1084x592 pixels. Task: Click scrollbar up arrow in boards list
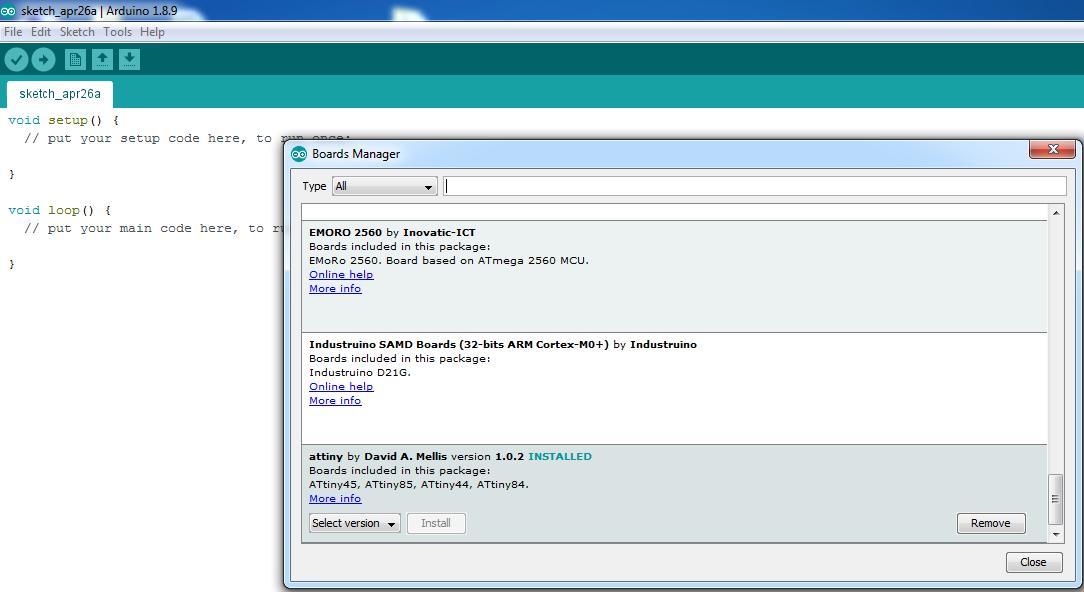pos(1056,212)
